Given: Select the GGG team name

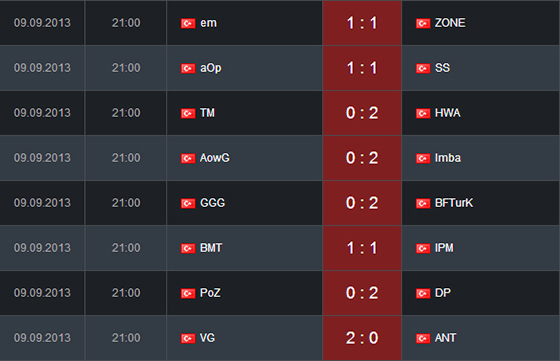Looking at the screenshot, I should pyautogui.click(x=212, y=203).
